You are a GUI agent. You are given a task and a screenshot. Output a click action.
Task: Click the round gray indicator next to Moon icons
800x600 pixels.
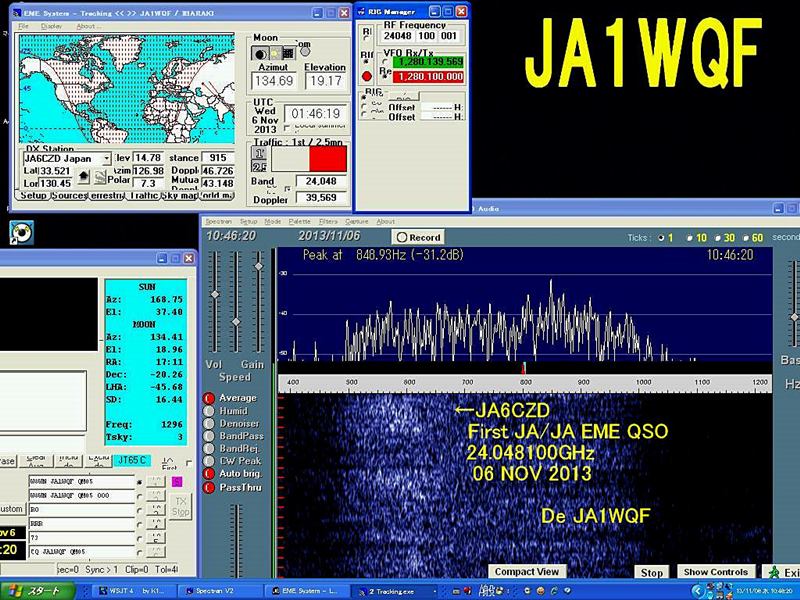pos(305,52)
